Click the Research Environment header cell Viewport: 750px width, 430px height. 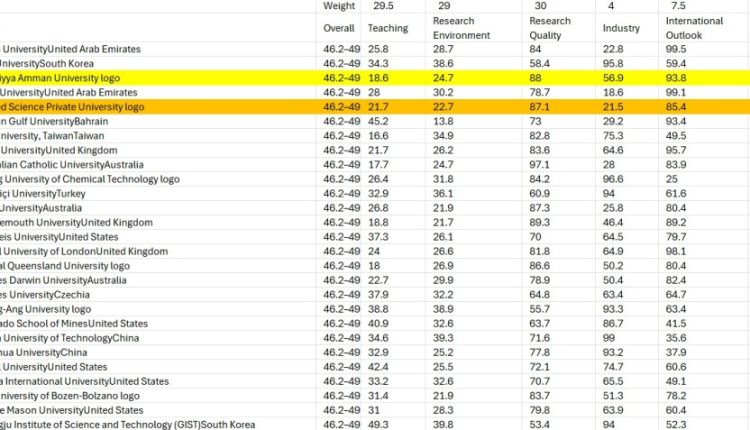pos(463,28)
